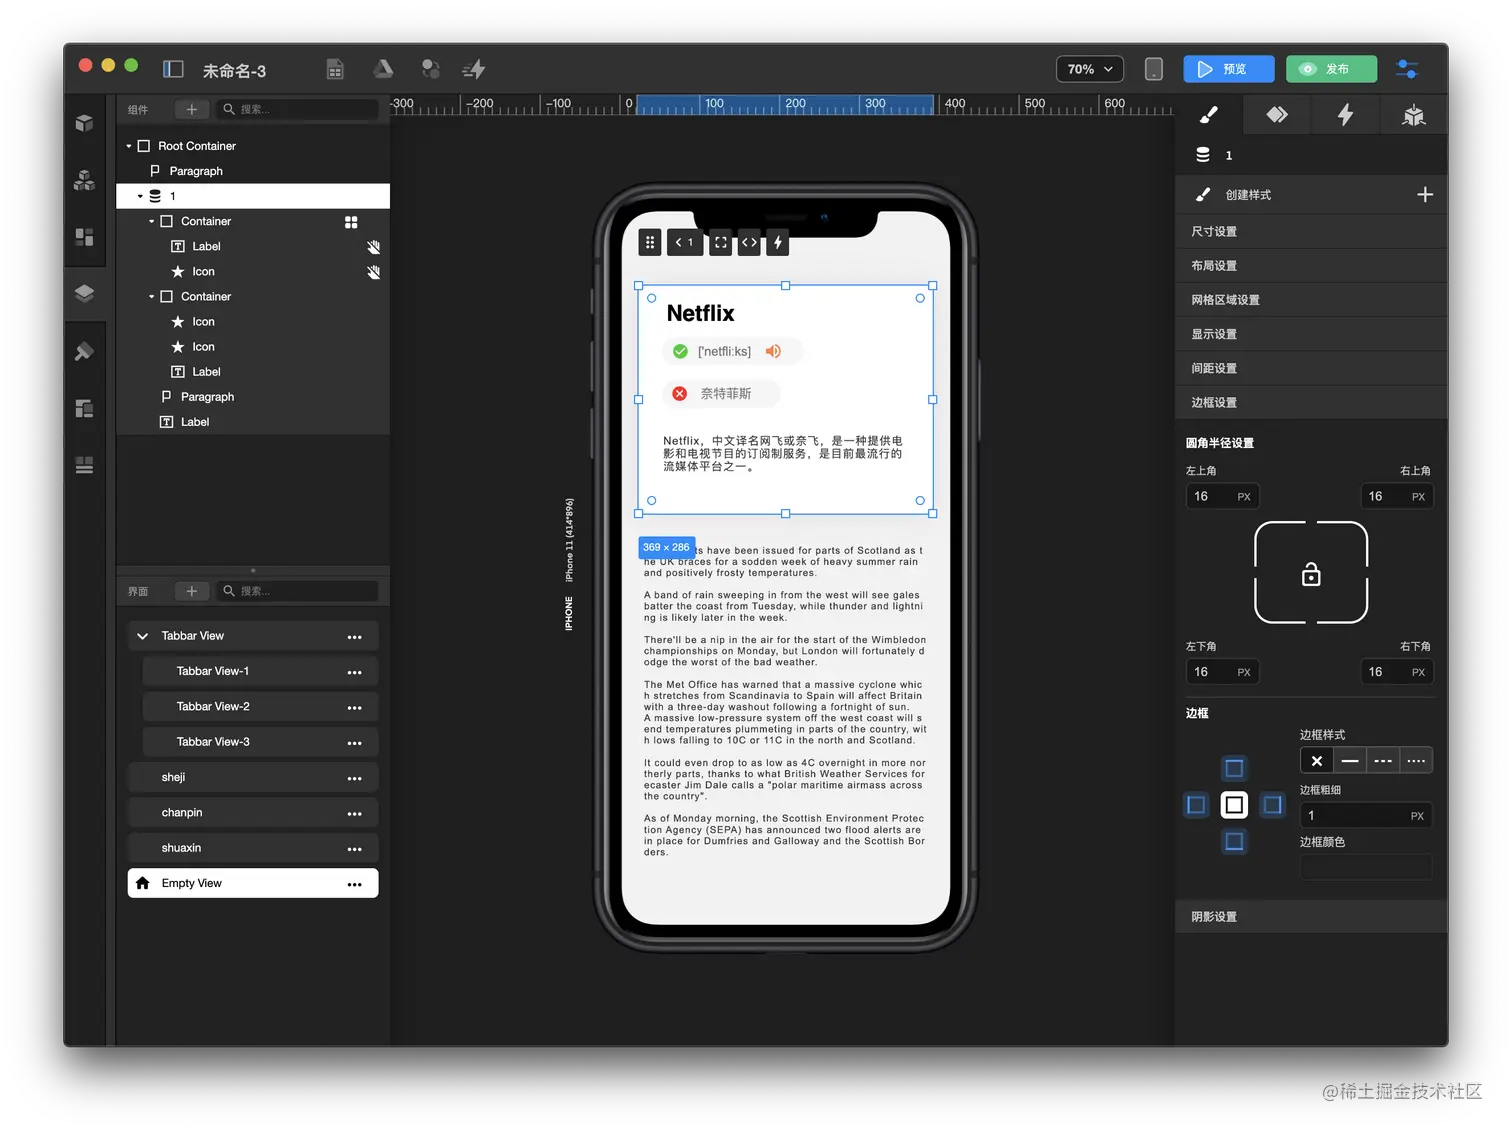Select the no-border X style option
The image size is (1512, 1131).
click(1317, 761)
